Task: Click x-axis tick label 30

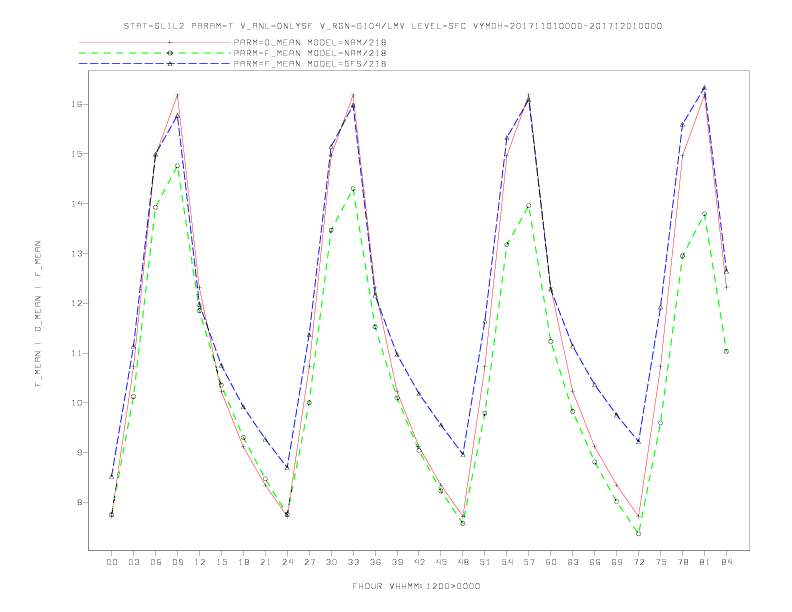Action: [x=331, y=562]
